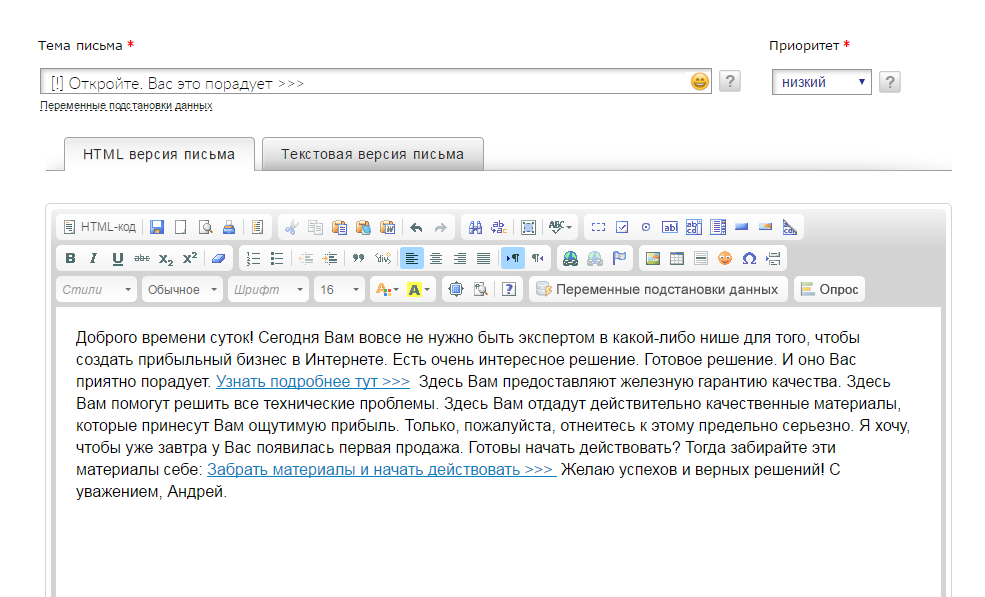
Task: Click the Copy icon
Action: tap(315, 227)
